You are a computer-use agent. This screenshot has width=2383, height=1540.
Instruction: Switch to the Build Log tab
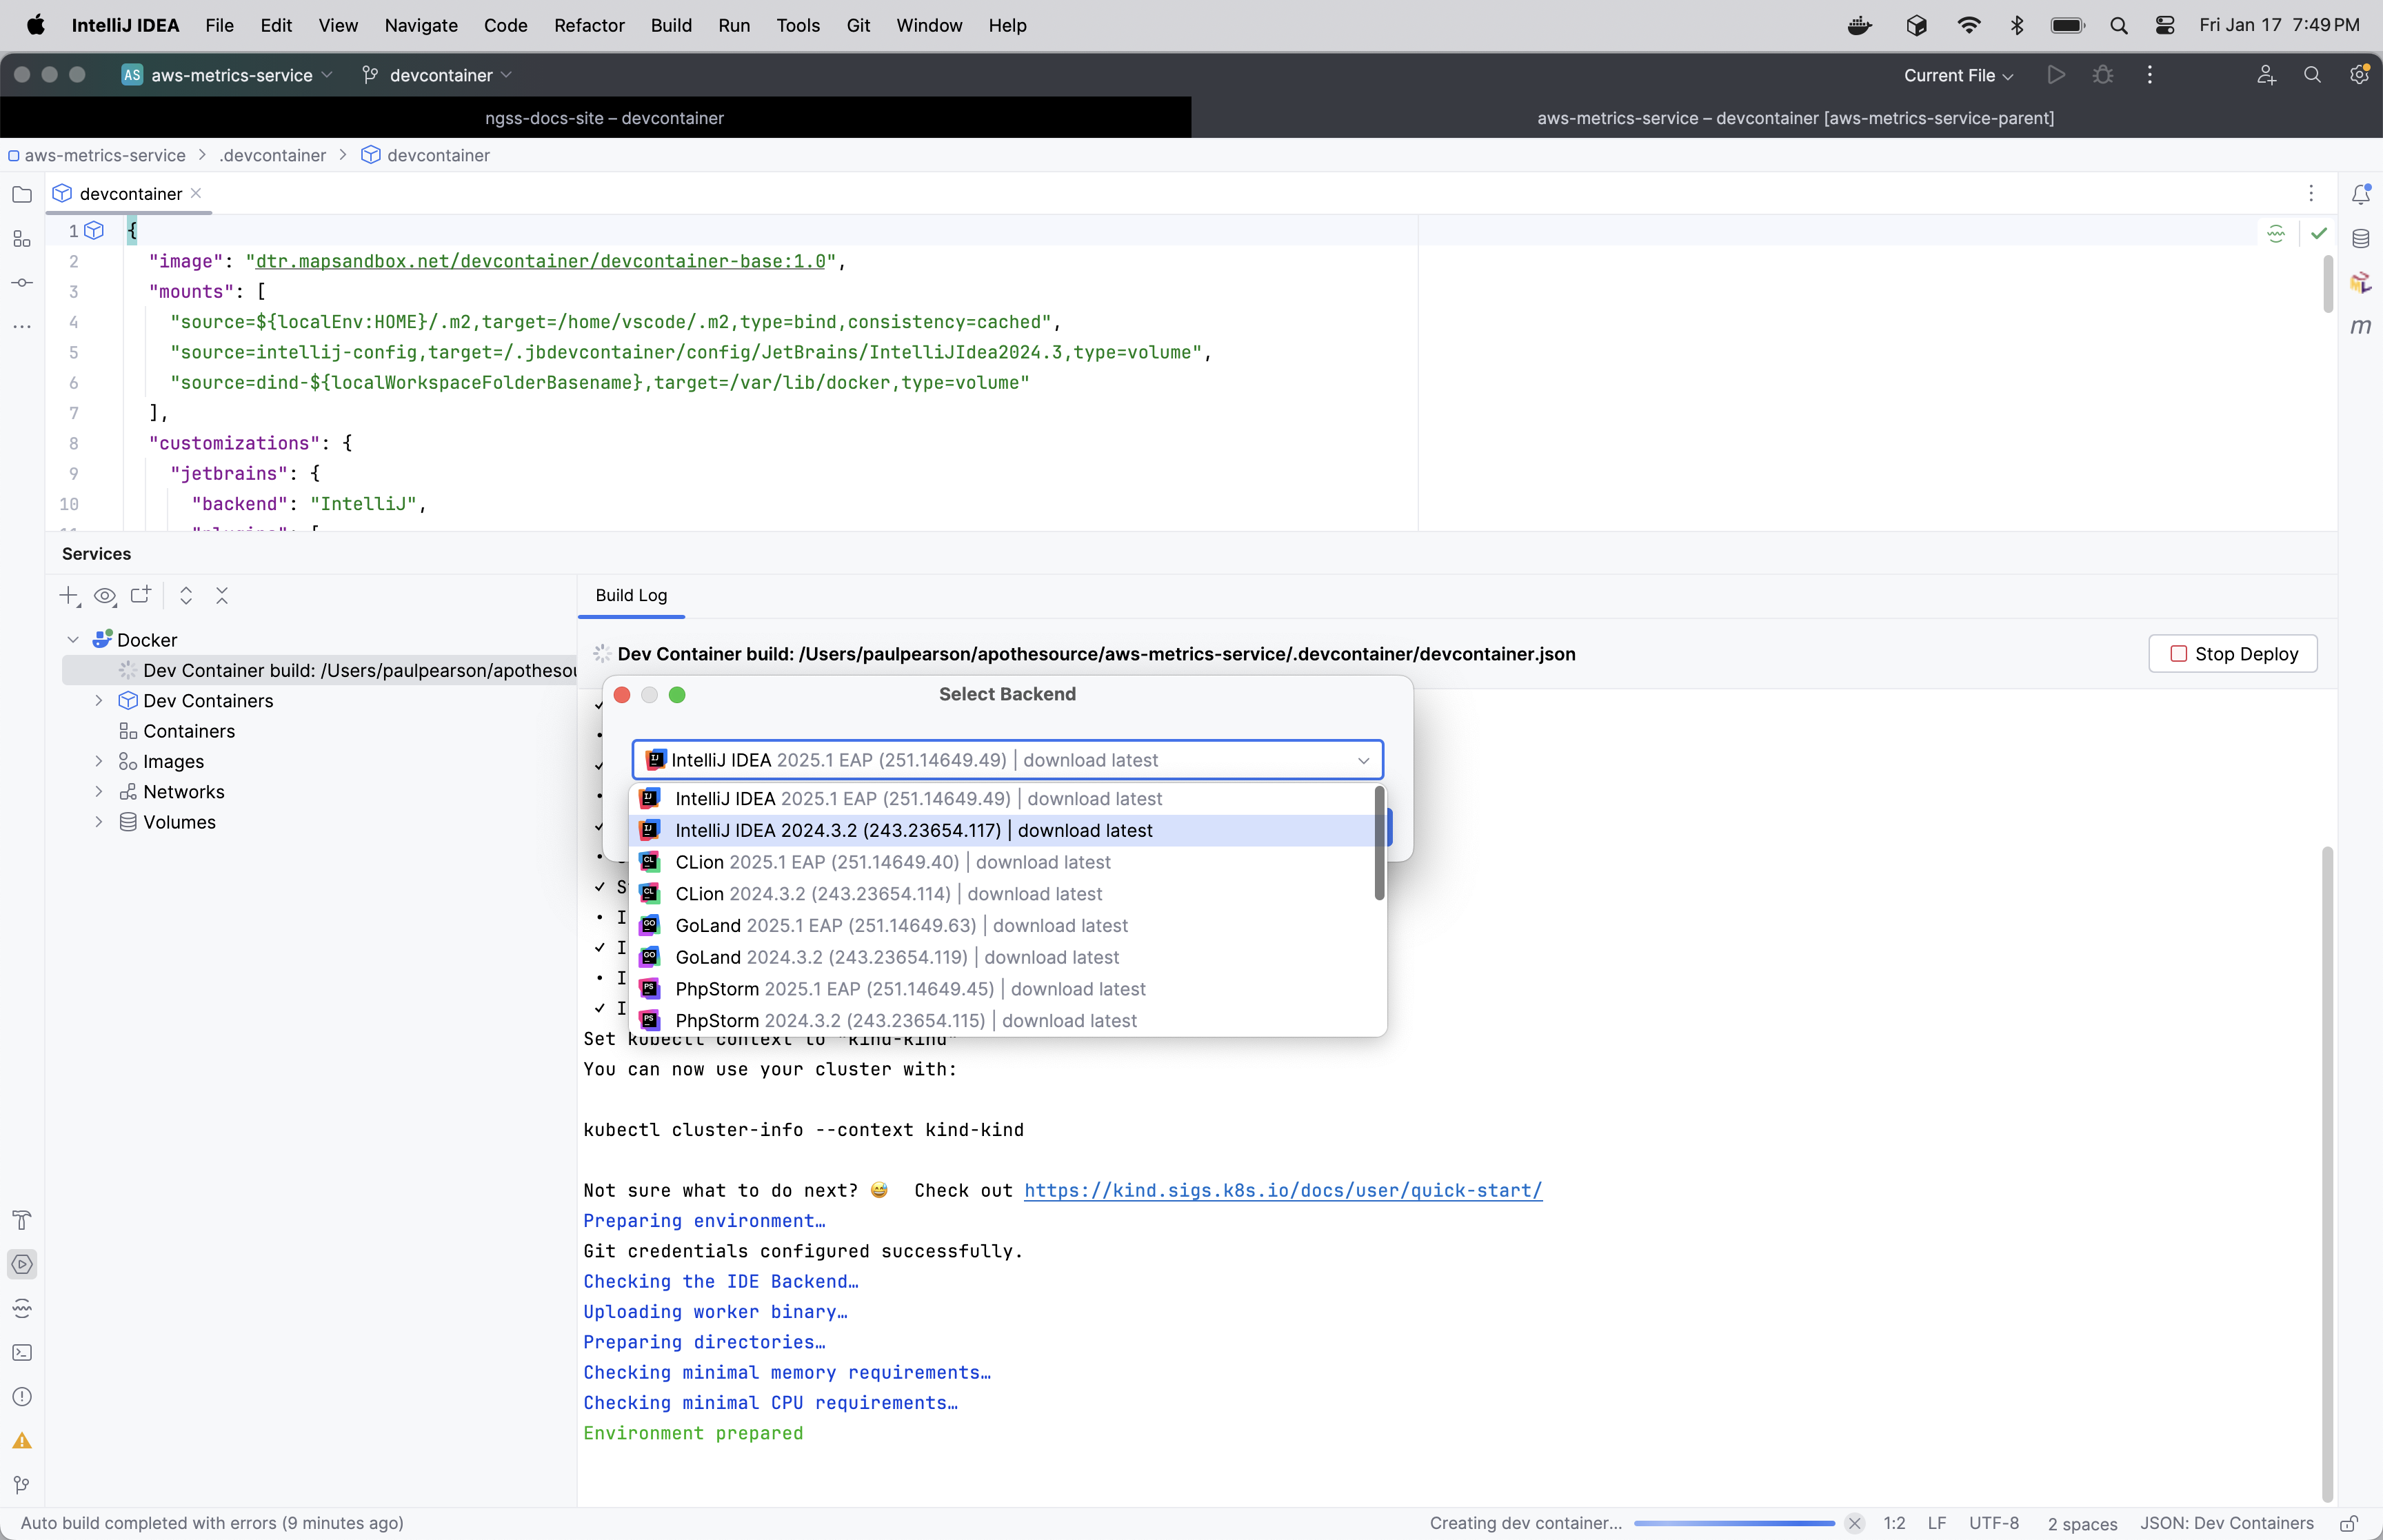tap(630, 594)
